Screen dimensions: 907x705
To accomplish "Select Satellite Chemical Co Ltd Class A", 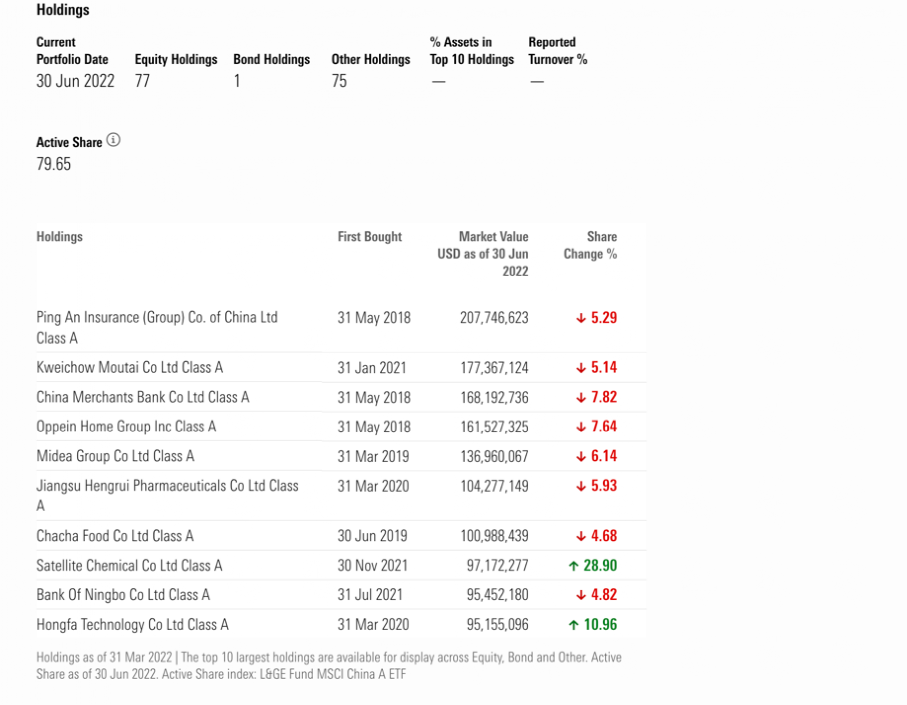I will coord(129,566).
